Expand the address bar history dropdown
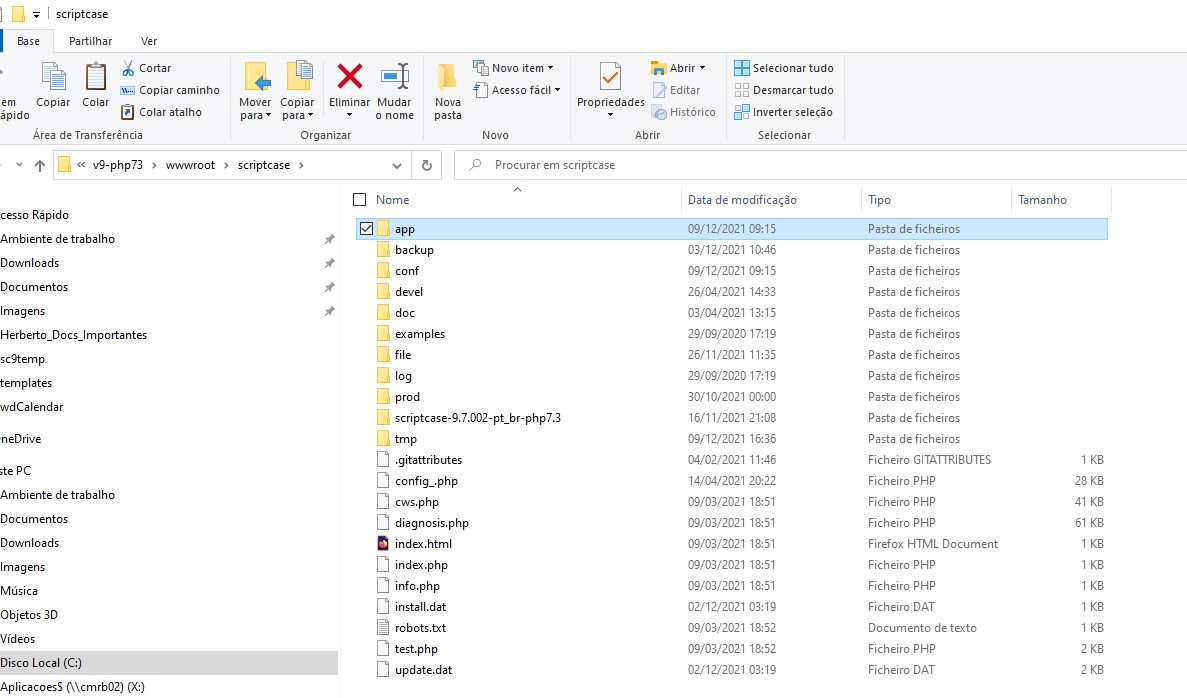 pyautogui.click(x=397, y=165)
